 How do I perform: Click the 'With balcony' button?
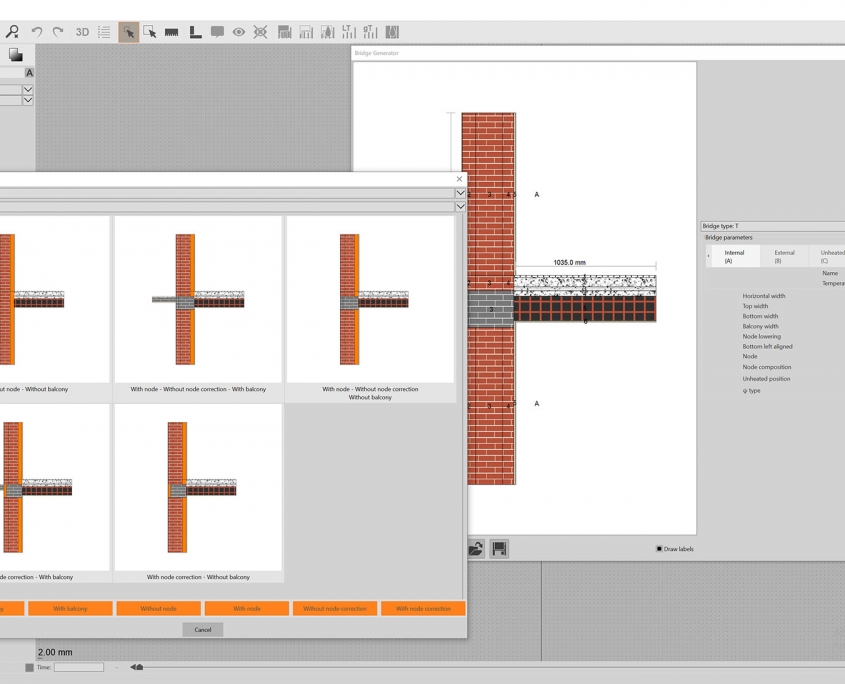[68, 608]
